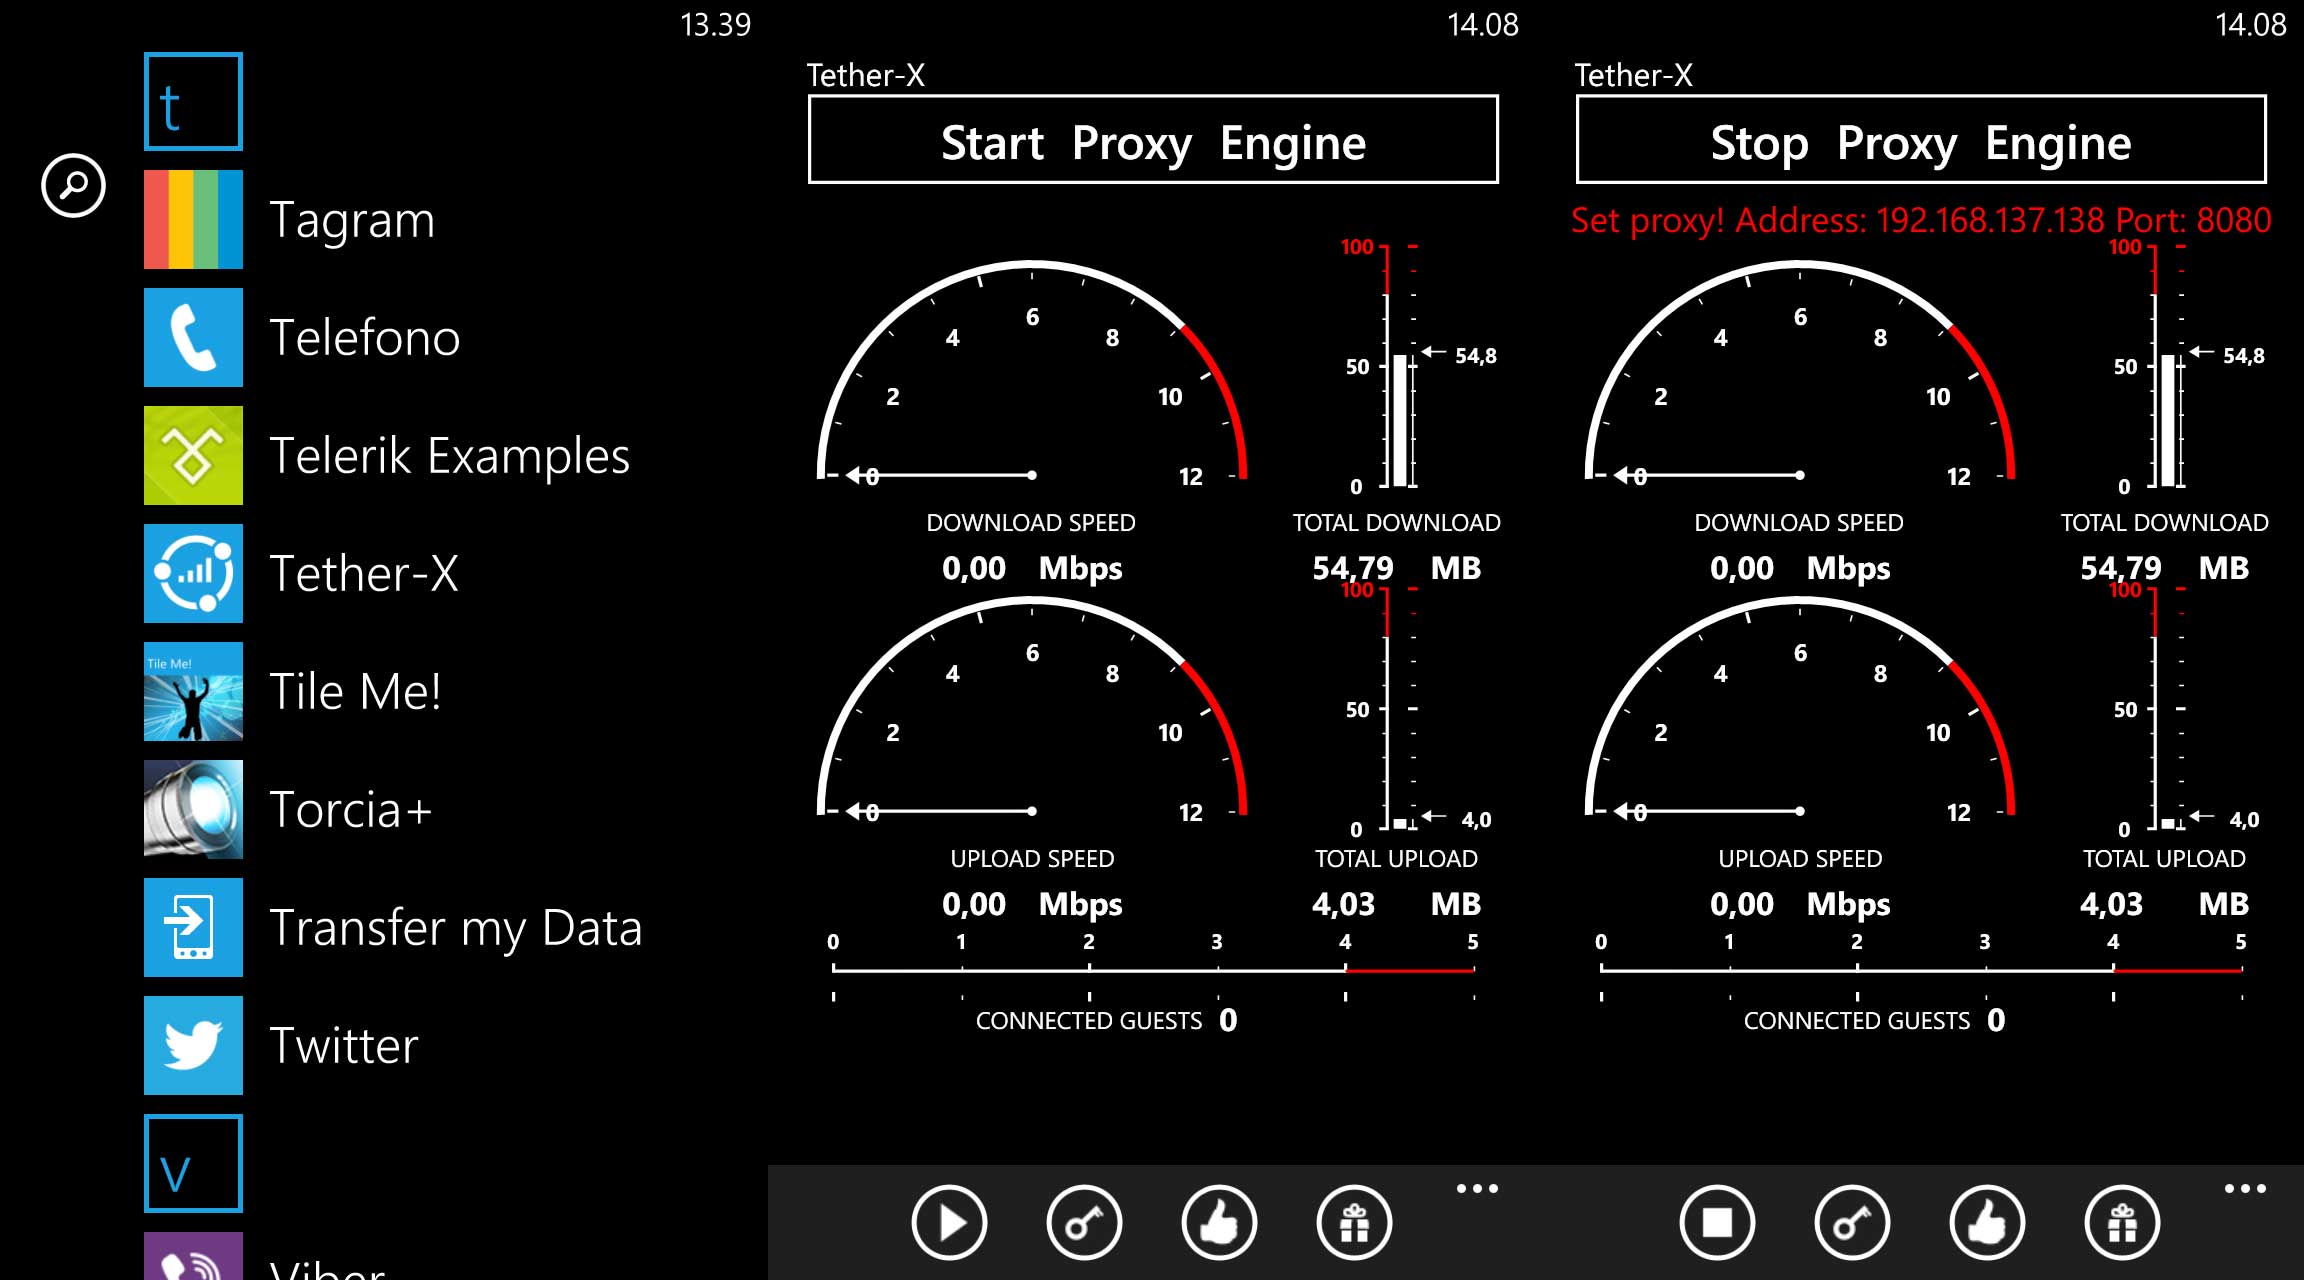
Task: Open the letter 't' jump tile
Action: 193,101
